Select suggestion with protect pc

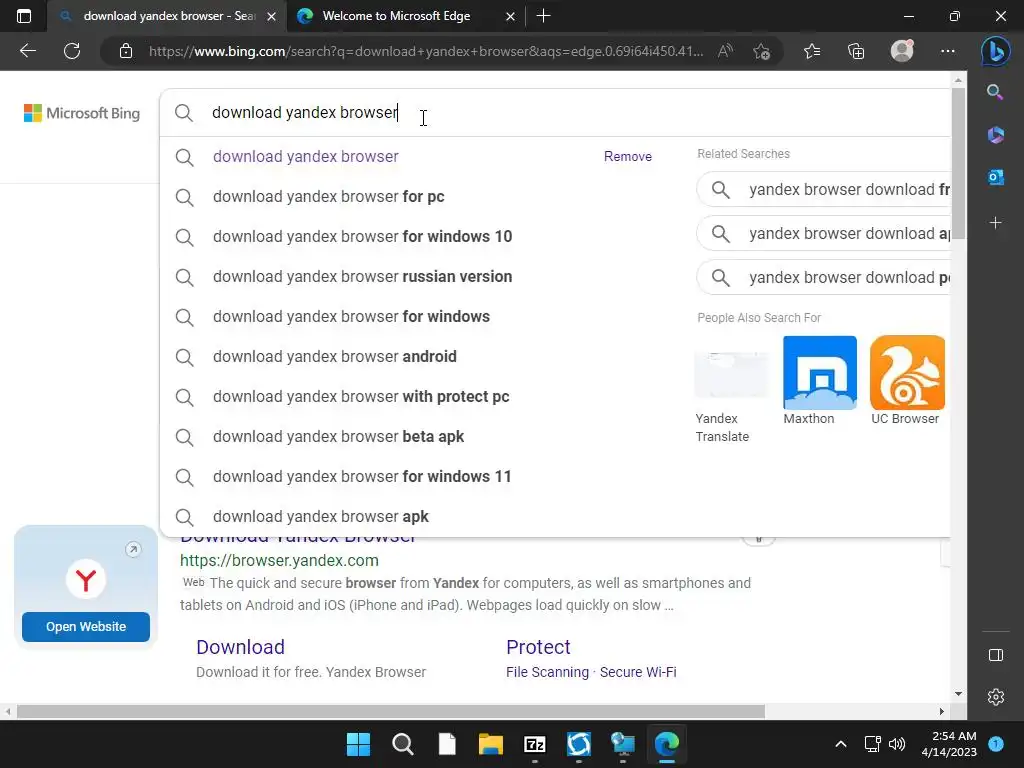click(361, 396)
